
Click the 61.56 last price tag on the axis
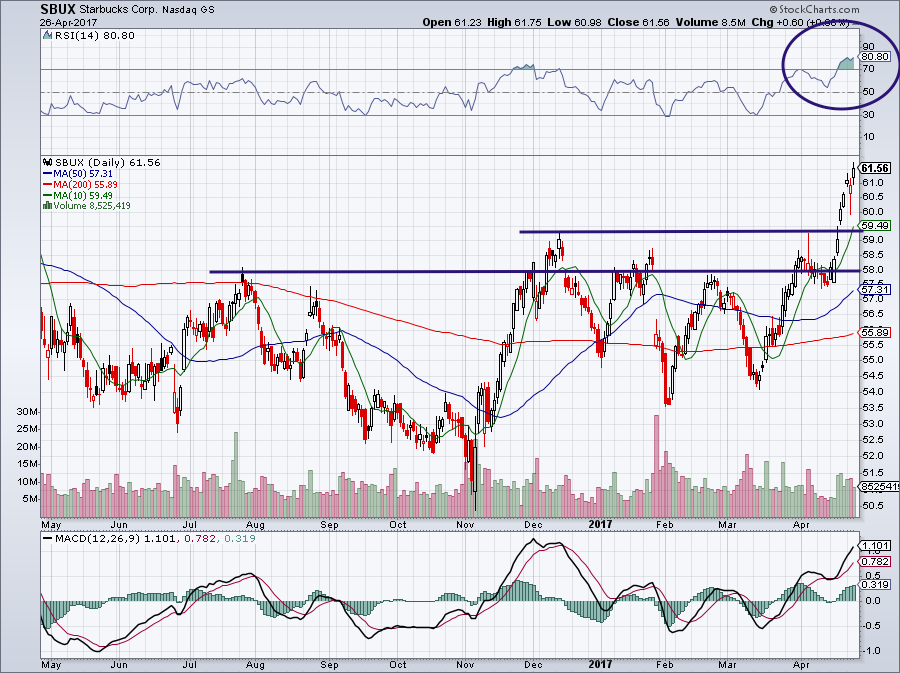tap(876, 168)
